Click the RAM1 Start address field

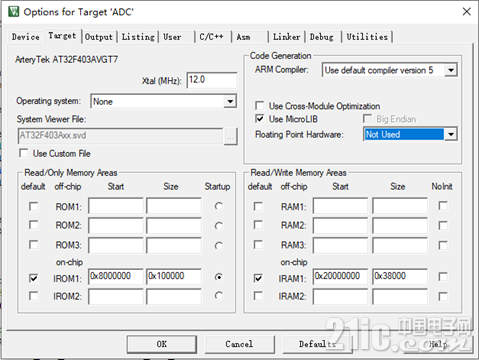click(x=340, y=206)
